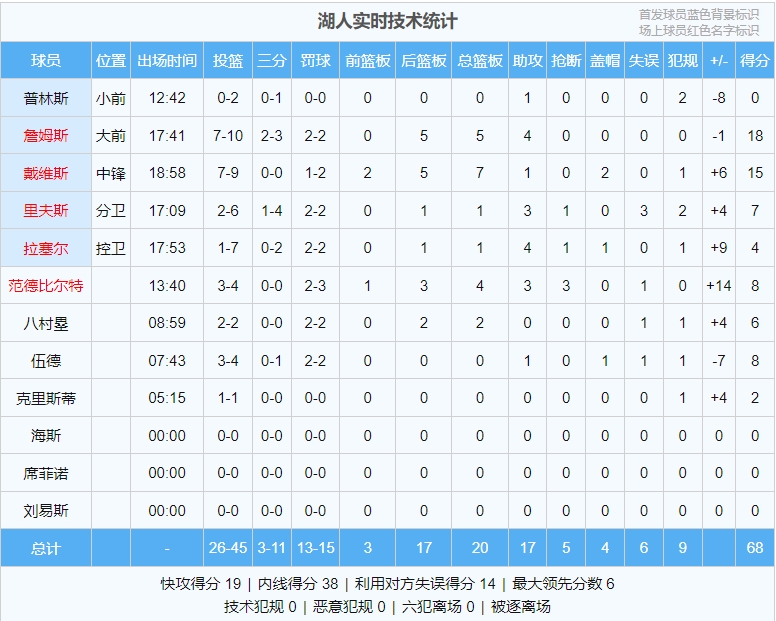
Task: Select player name 普林斯
Action: tap(46, 98)
